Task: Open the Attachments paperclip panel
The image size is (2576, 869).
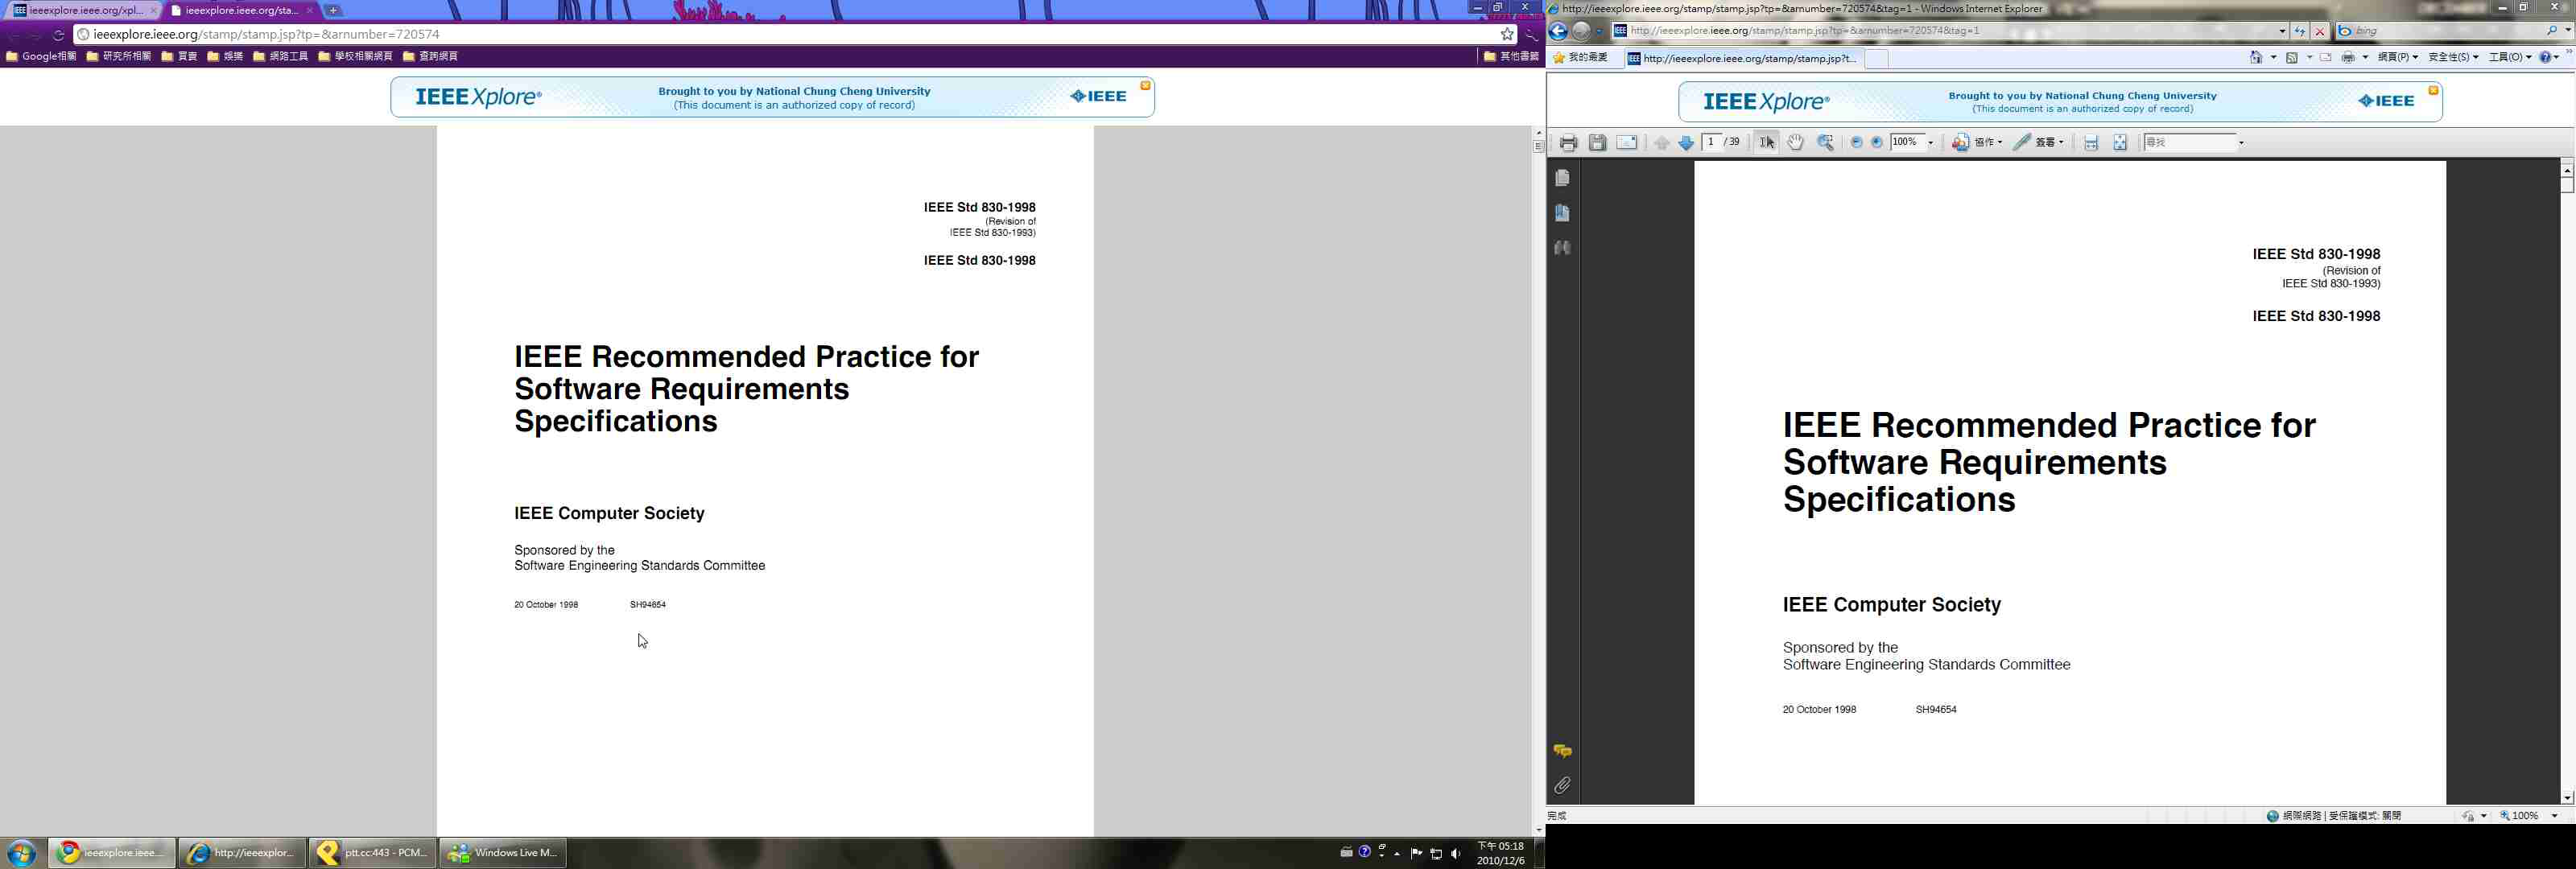Action: tap(1562, 786)
